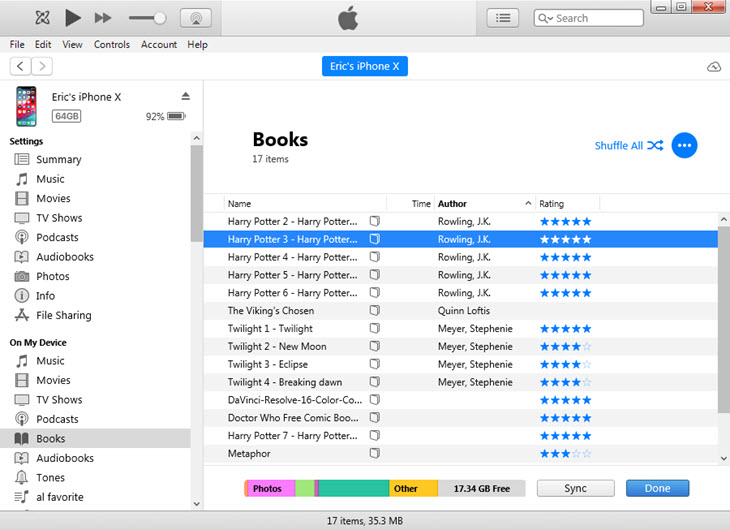This screenshot has width=730, height=530.
Task: Open the AirPlay output button
Action: (x=196, y=18)
